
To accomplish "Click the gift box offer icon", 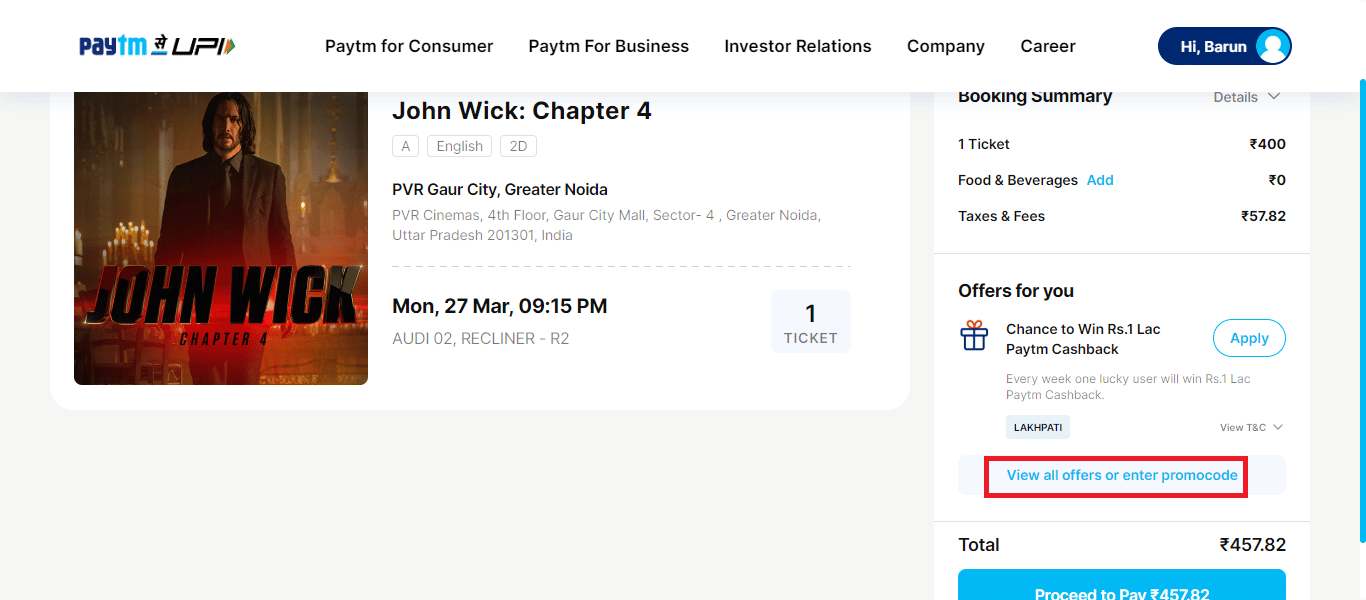I will pyautogui.click(x=974, y=337).
